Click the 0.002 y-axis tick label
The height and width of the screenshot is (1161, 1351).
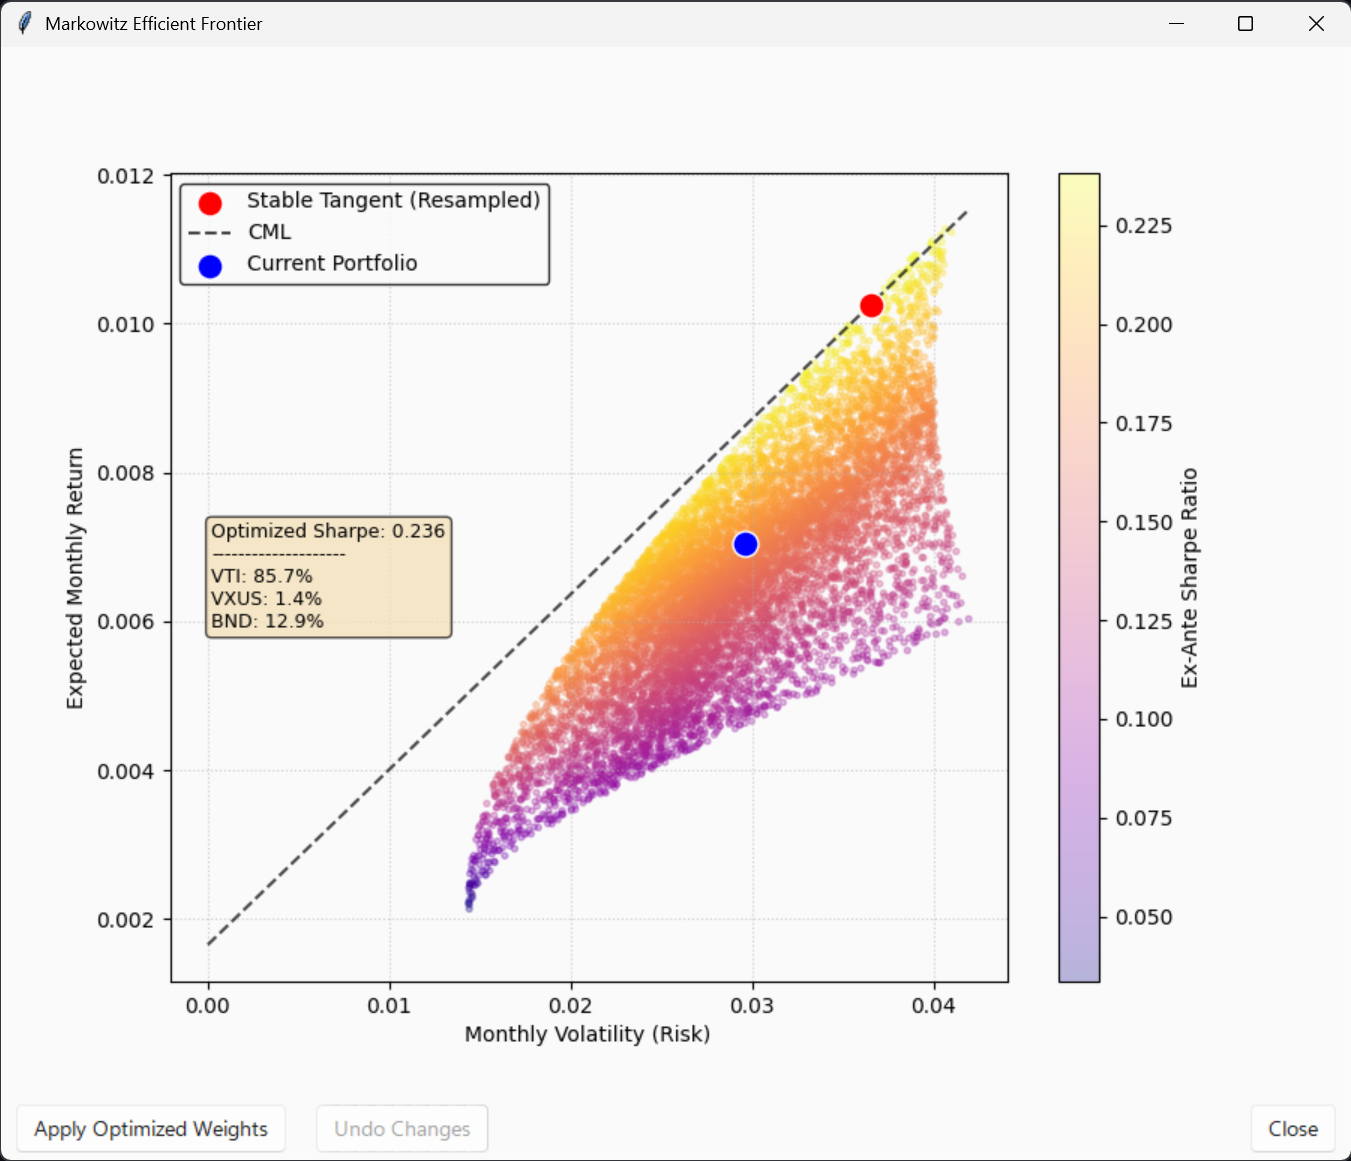point(126,920)
